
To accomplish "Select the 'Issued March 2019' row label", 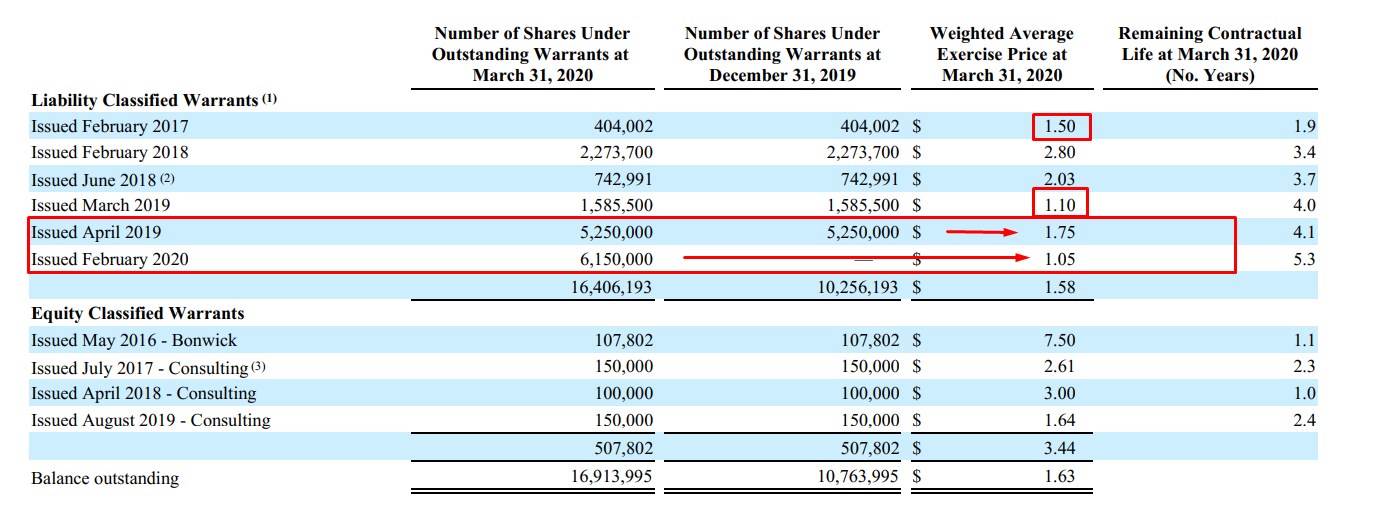I will [100, 205].
